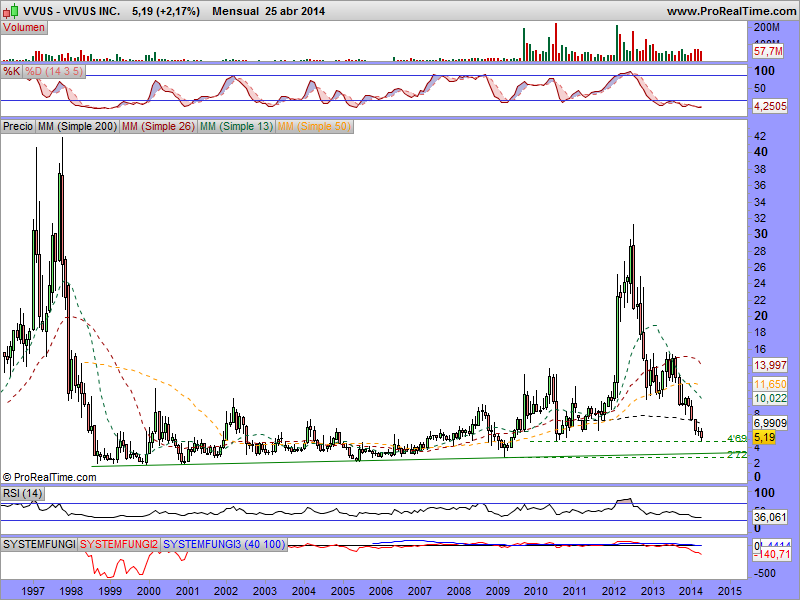The height and width of the screenshot is (600, 800).
Task: Click the 30 price axis label
Action: click(x=760, y=234)
